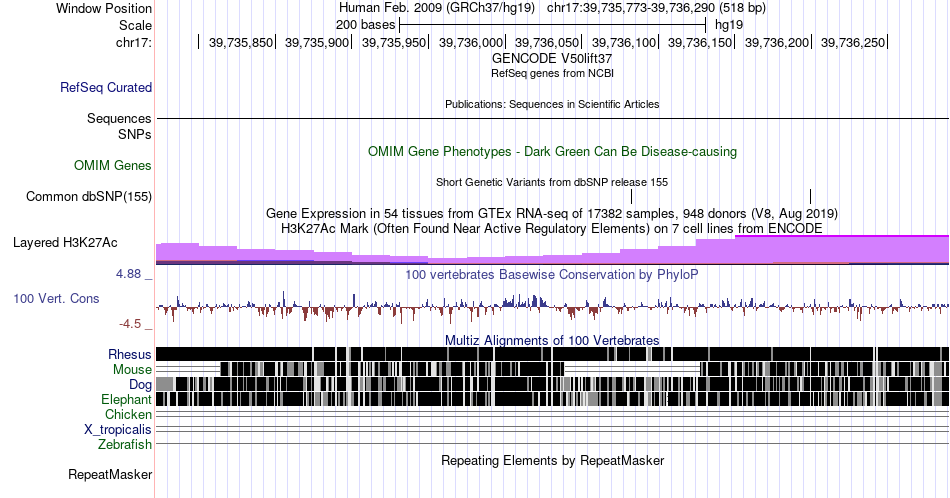The width and height of the screenshot is (950, 498).
Task: Click the SNPs track label
Action: pyautogui.click(x=135, y=134)
